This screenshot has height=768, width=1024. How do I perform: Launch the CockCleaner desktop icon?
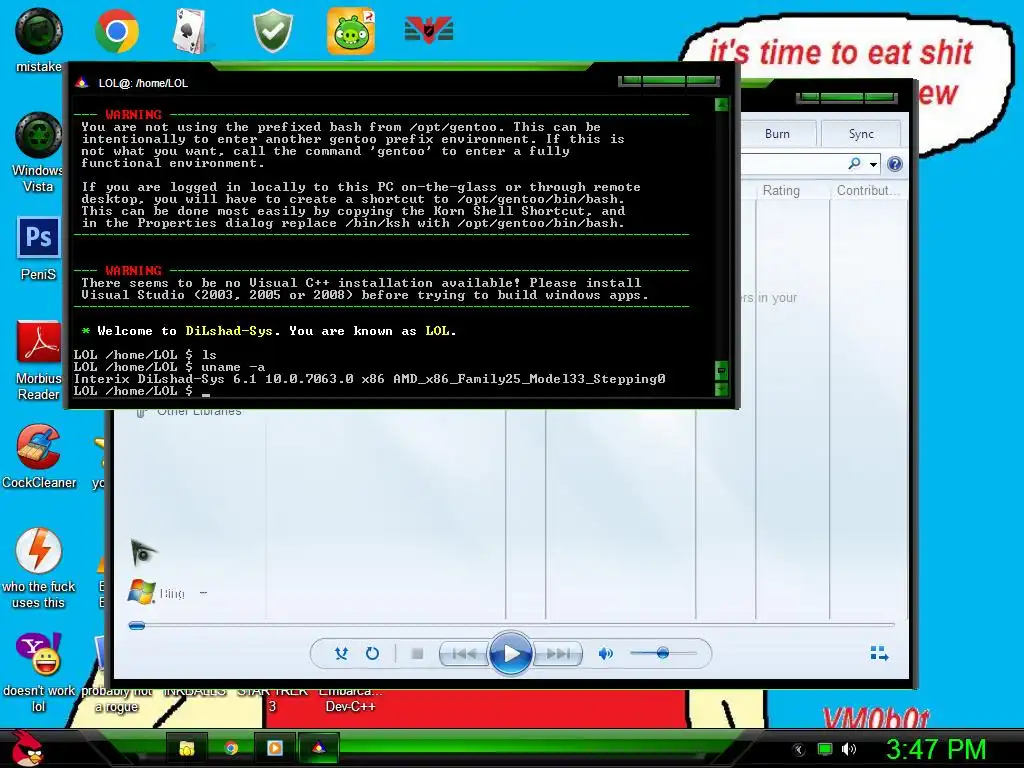[39, 456]
